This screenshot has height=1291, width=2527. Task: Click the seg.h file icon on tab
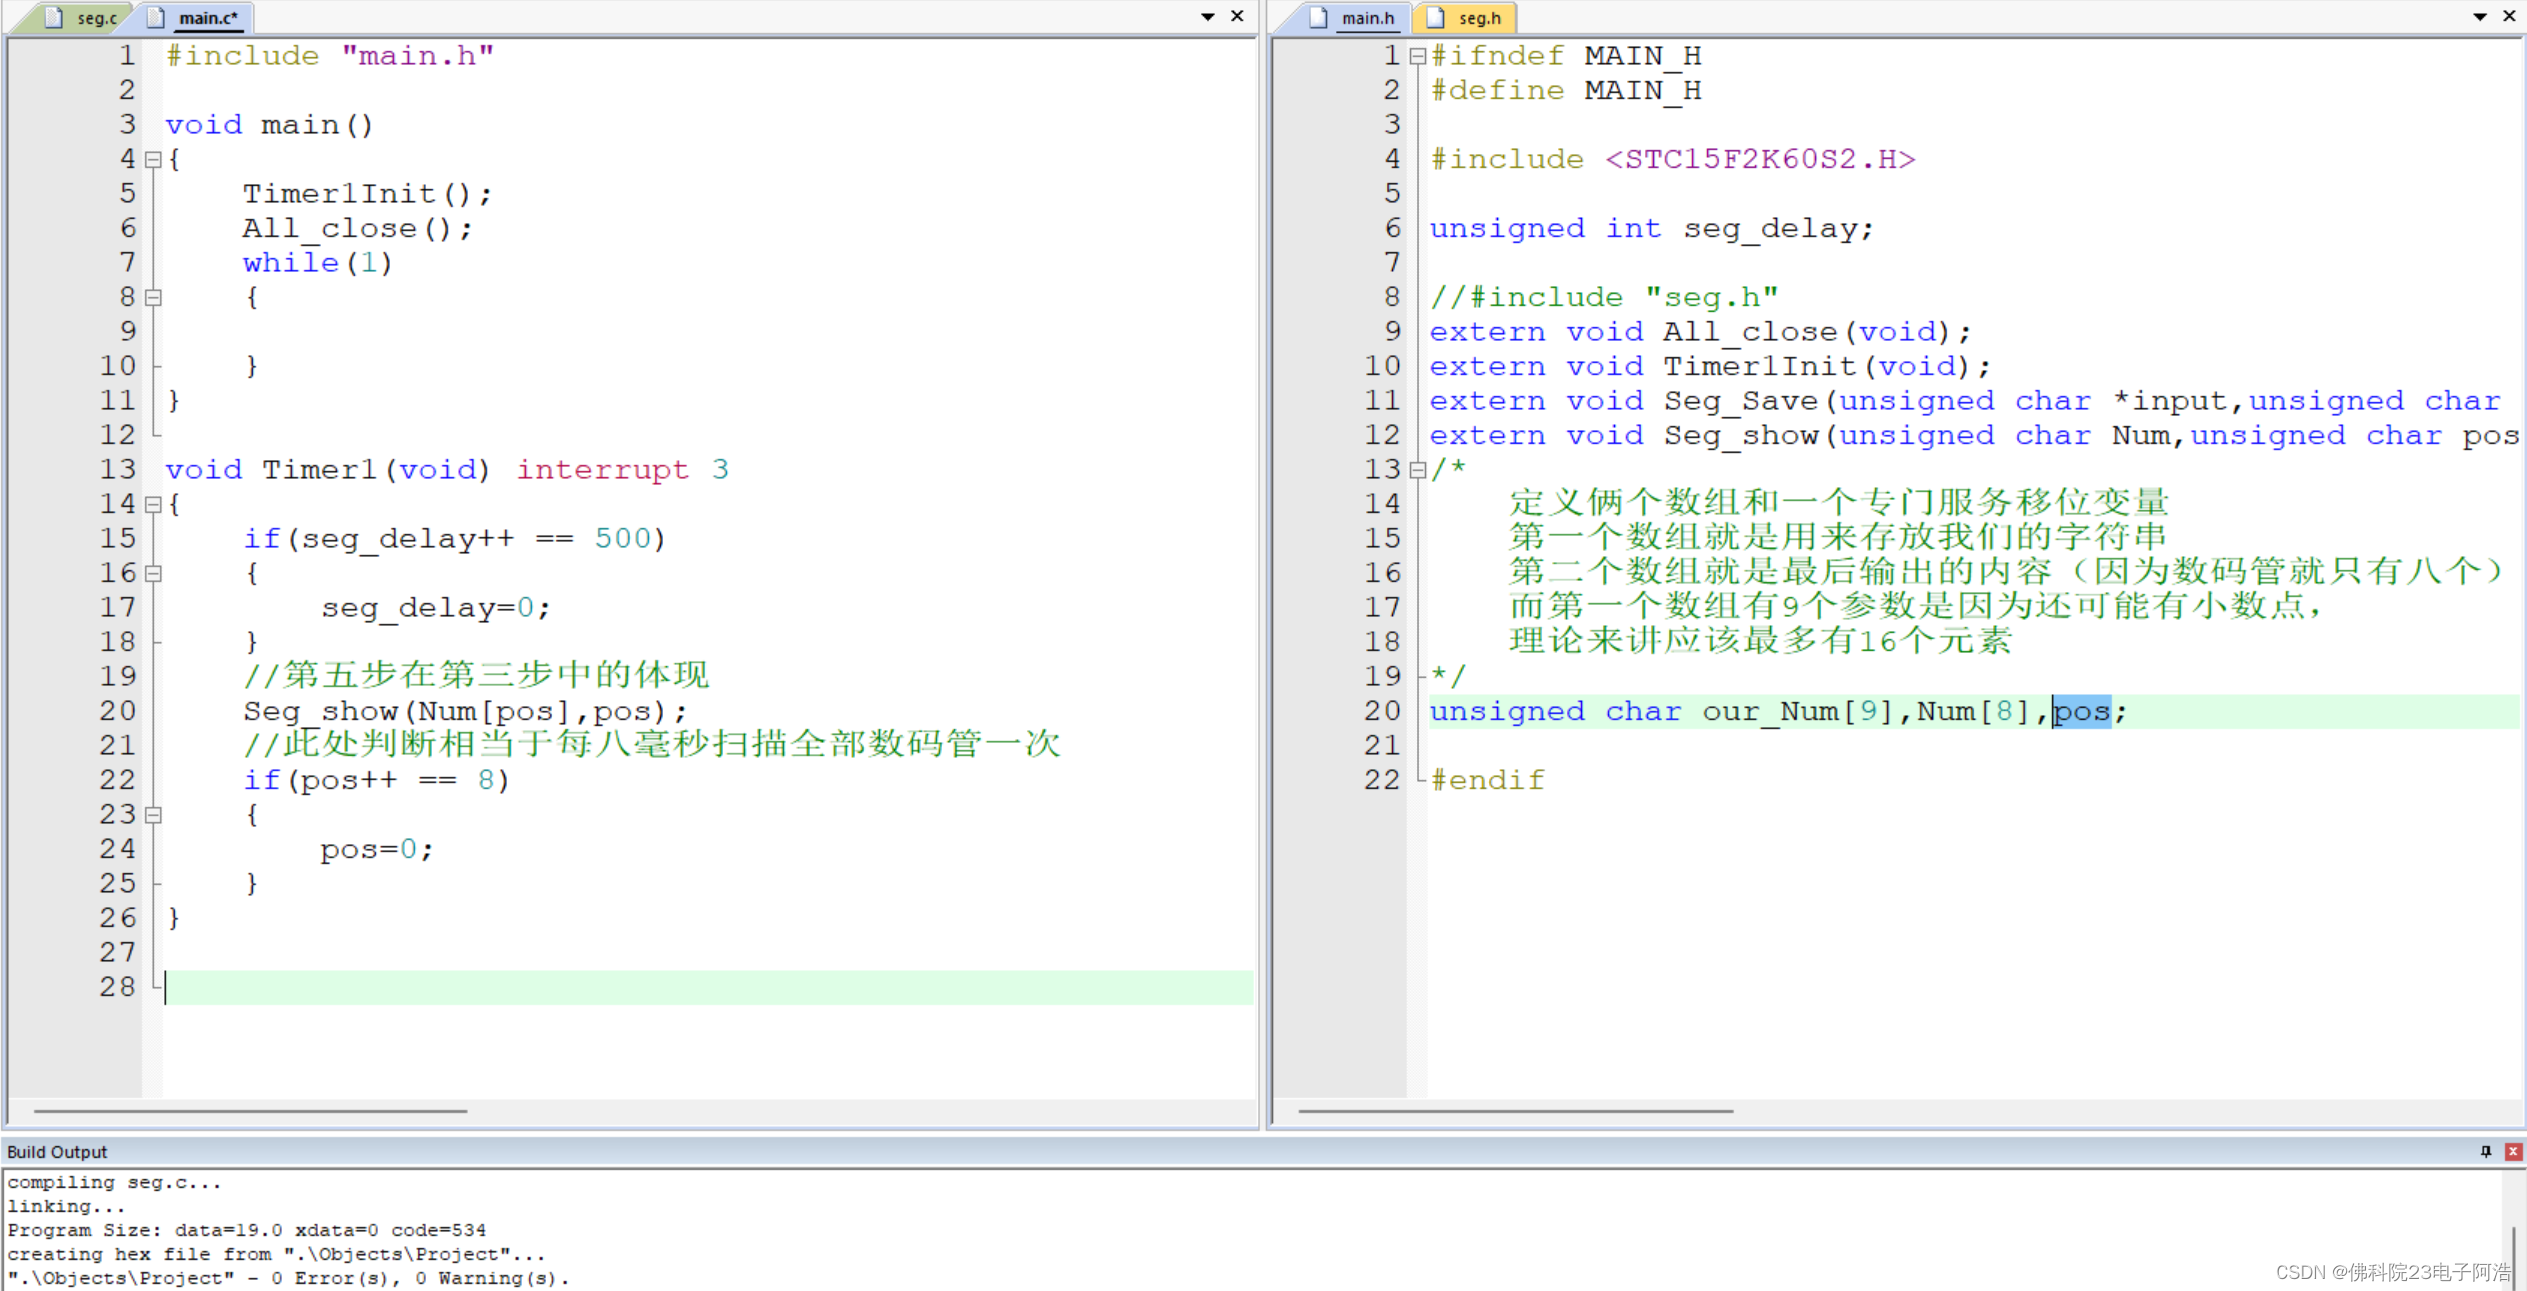coord(1436,17)
